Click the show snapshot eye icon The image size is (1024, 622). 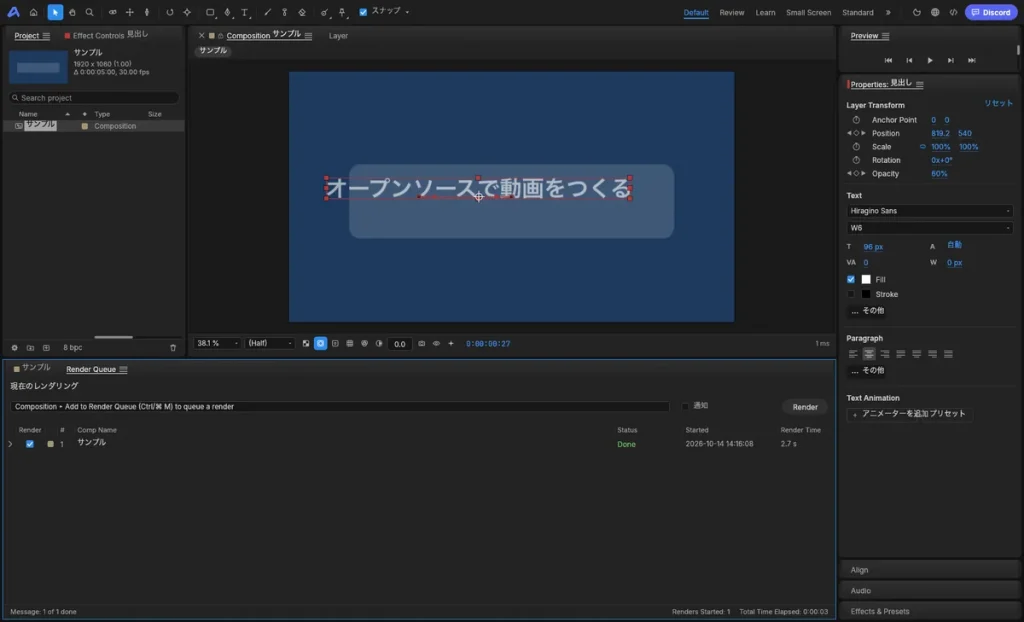(436, 344)
